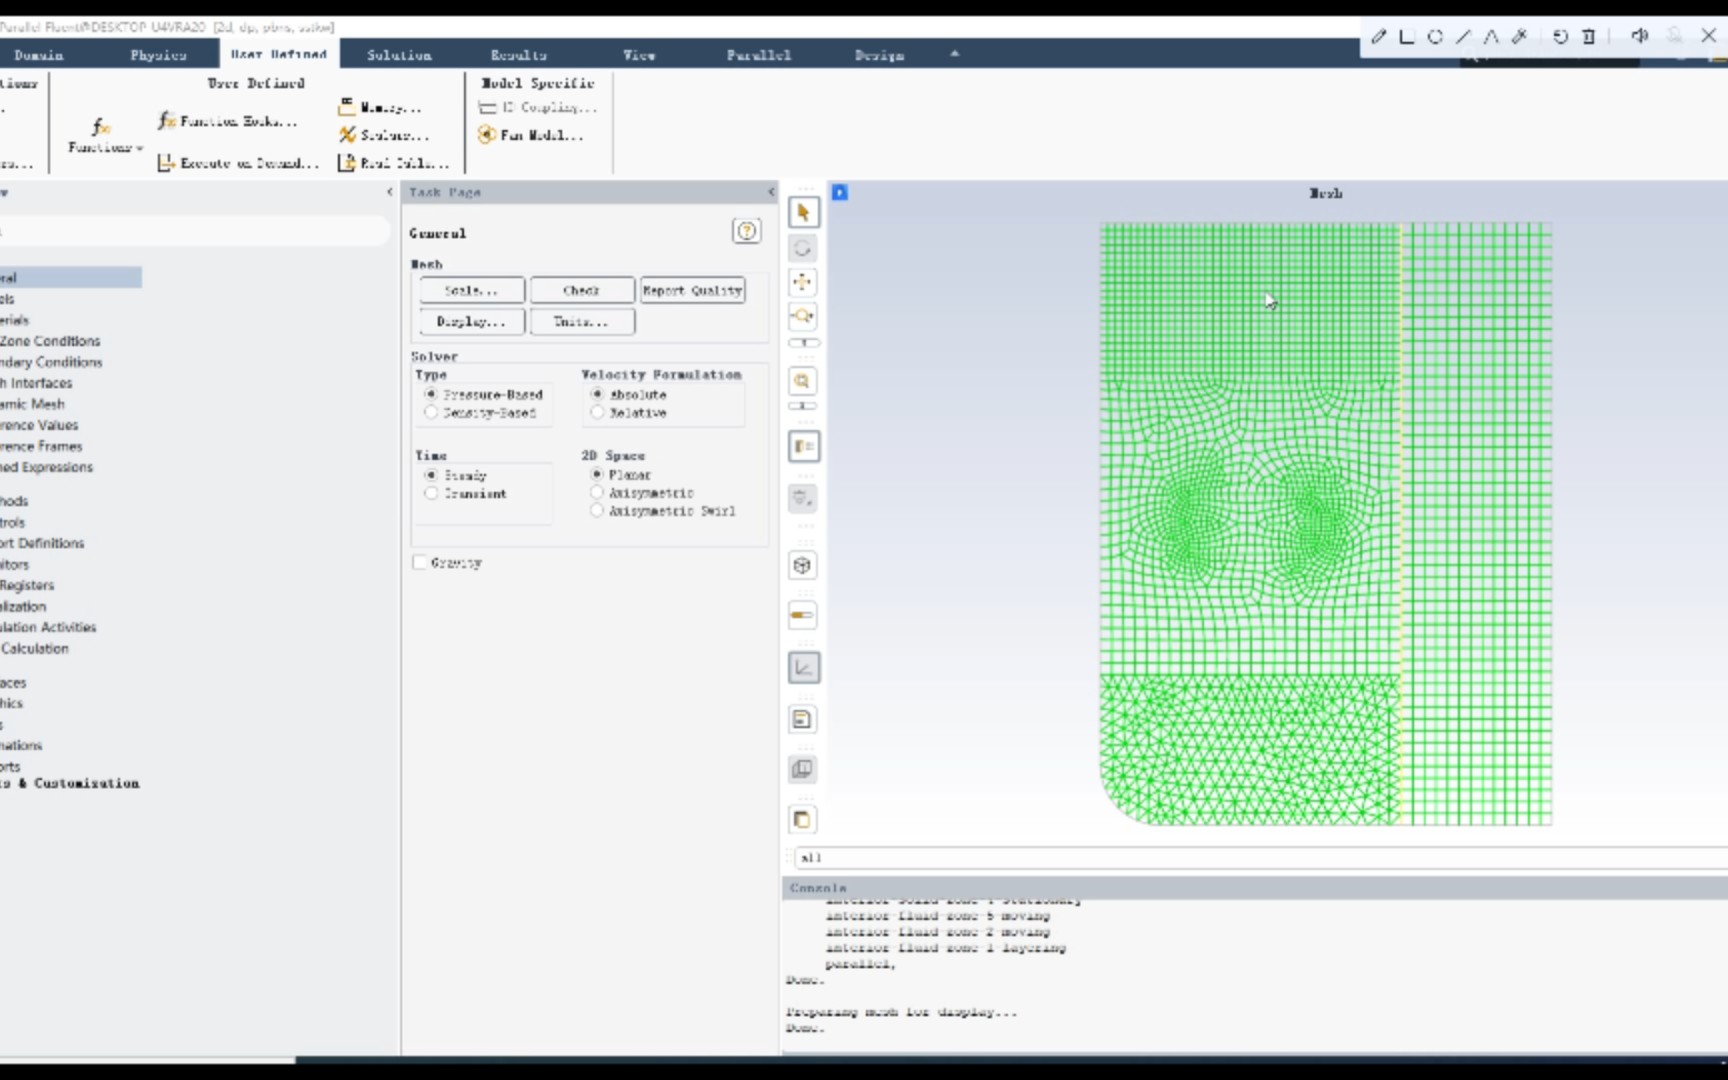Click the zoom slider under zoom tool
Screen dimensions: 1728x1080
point(803,343)
